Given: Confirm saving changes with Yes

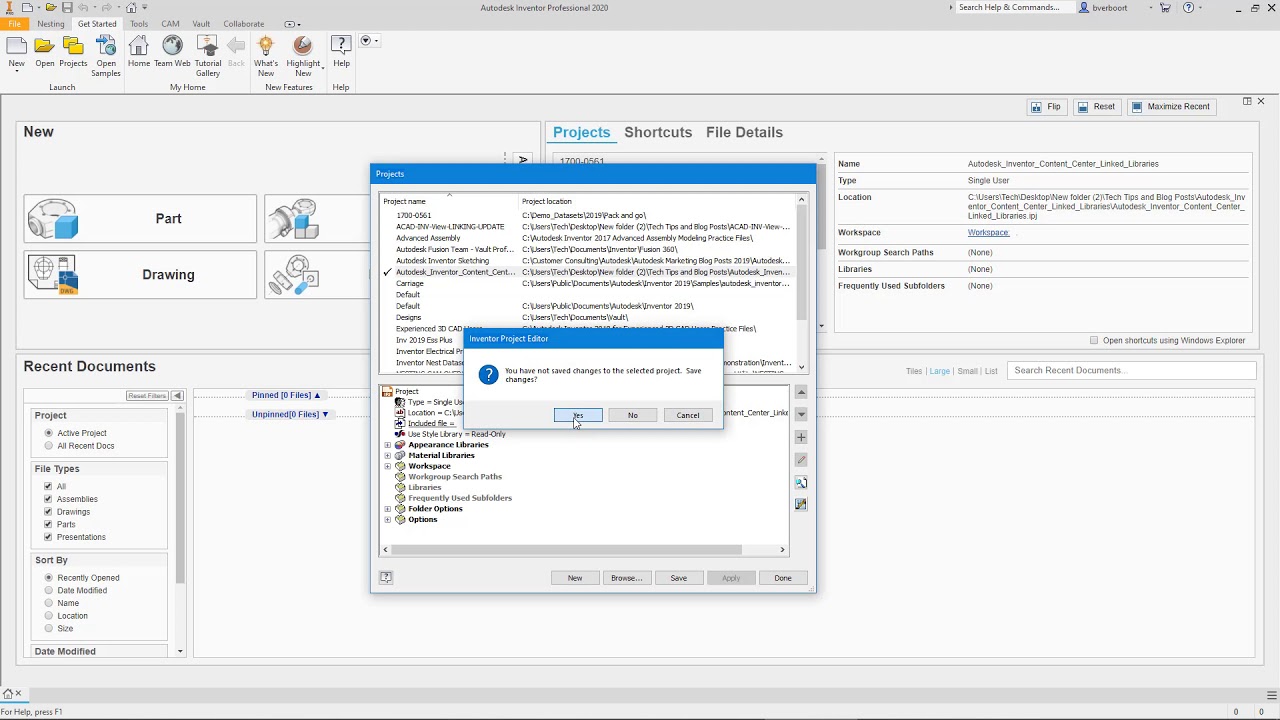Looking at the screenshot, I should tap(578, 415).
